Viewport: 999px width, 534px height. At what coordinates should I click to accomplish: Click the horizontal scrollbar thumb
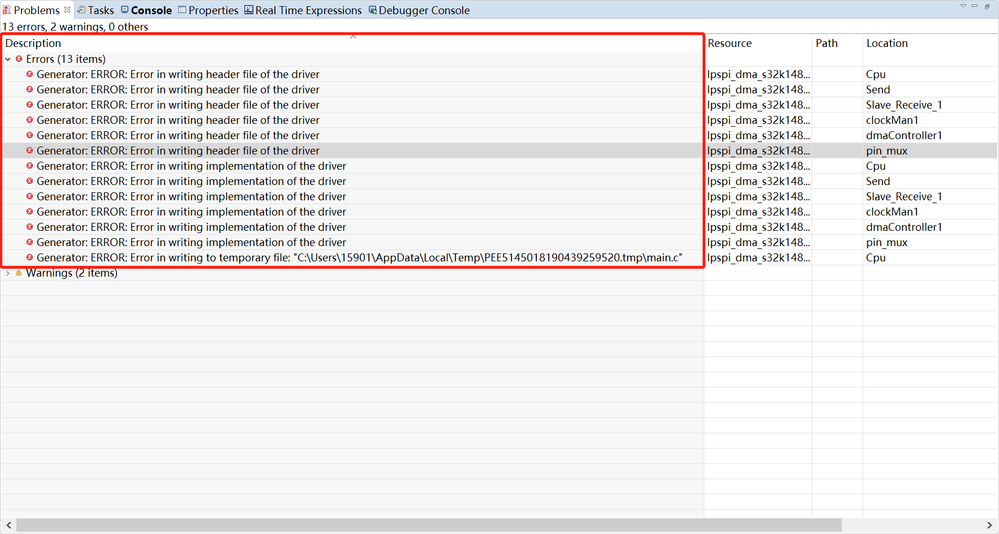(428, 525)
